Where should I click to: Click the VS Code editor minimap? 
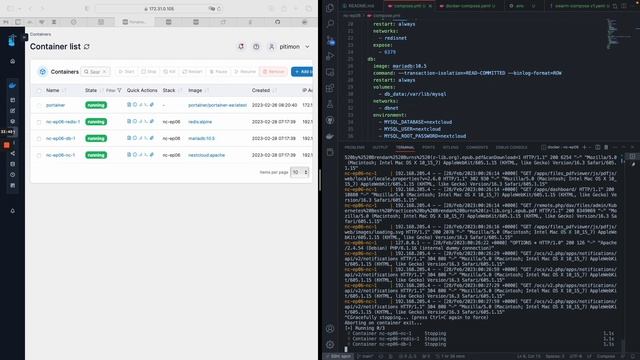tap(619, 35)
